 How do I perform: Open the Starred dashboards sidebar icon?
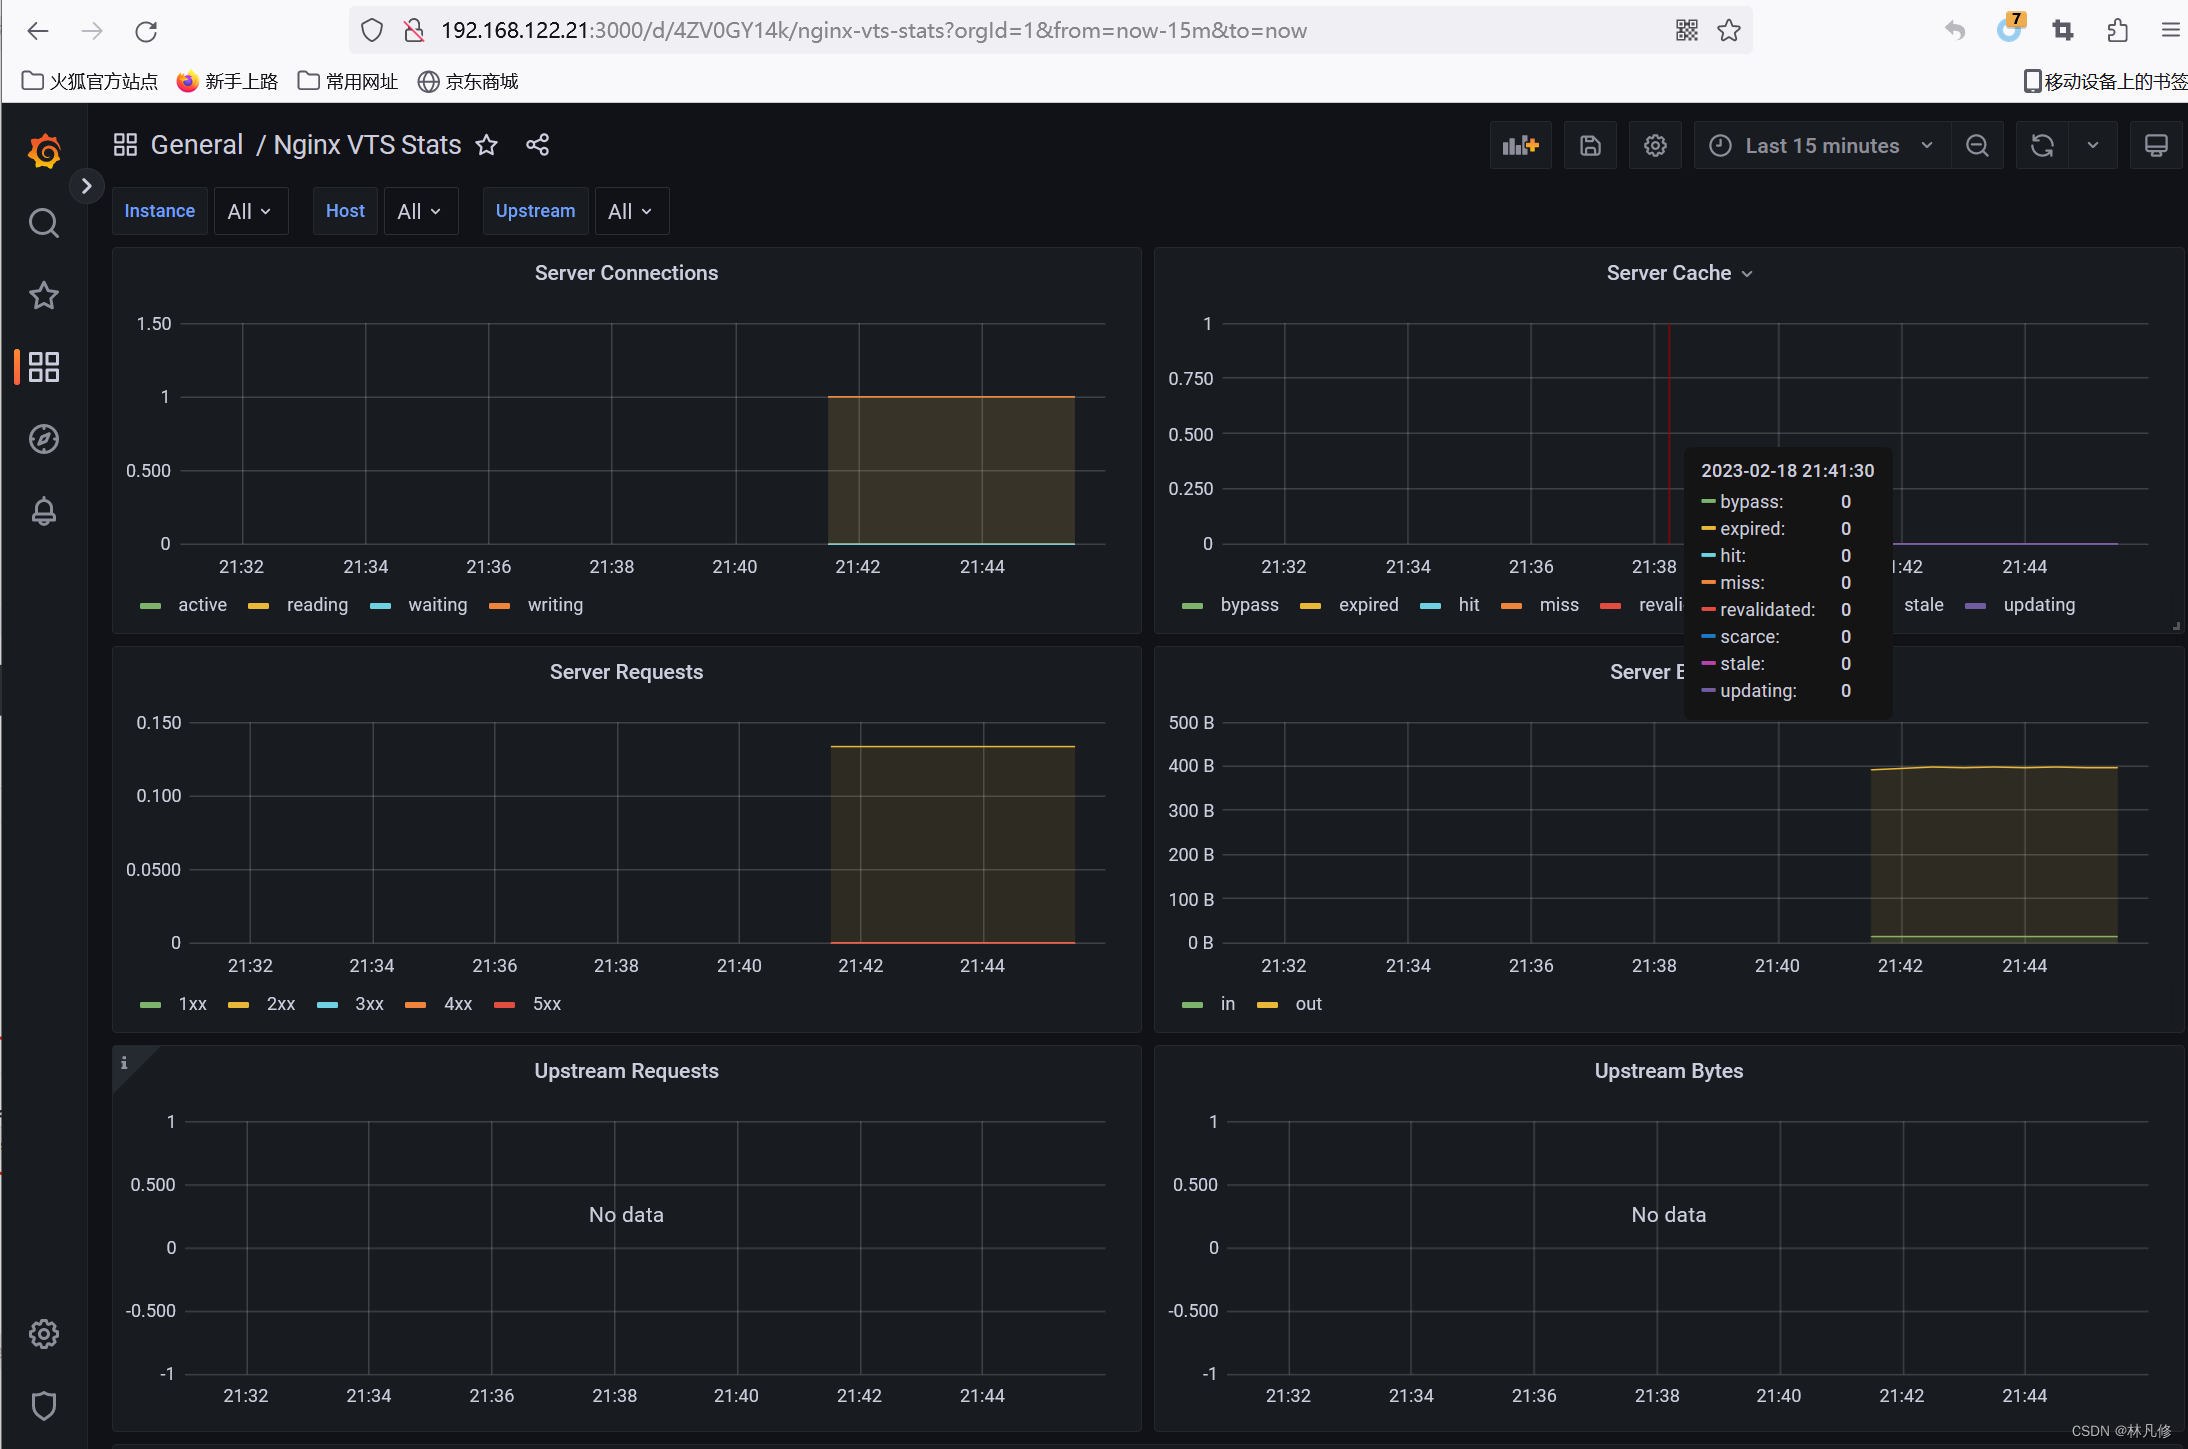tap(44, 295)
